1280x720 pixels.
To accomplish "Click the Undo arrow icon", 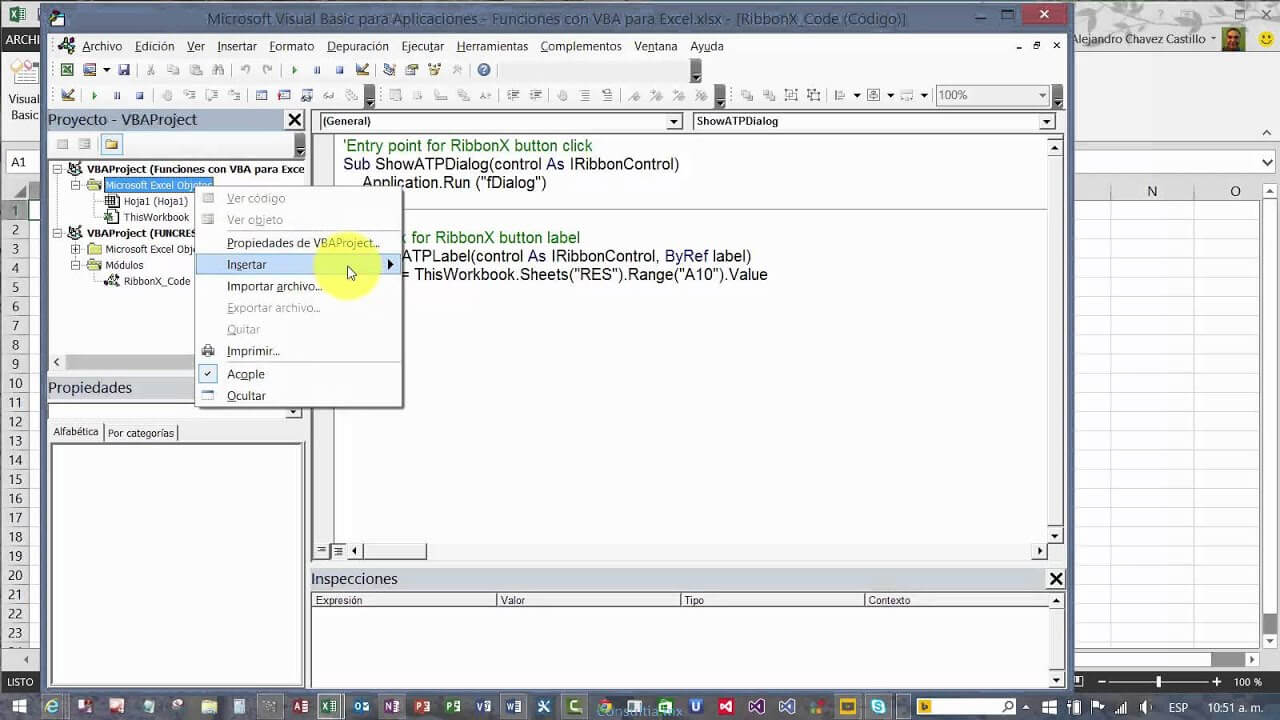I will tap(246, 70).
